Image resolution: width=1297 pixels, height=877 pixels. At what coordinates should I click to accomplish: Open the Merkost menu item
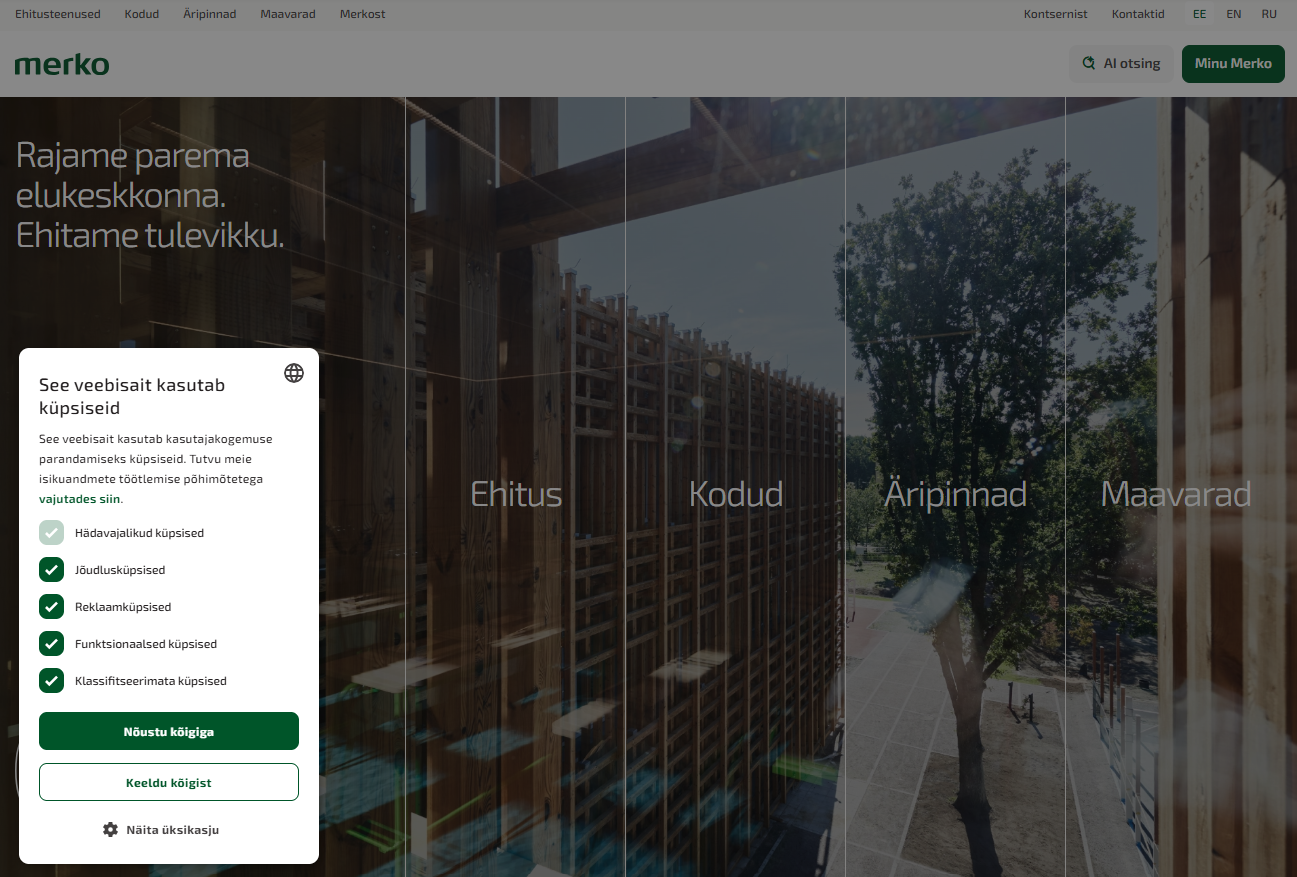(x=362, y=14)
